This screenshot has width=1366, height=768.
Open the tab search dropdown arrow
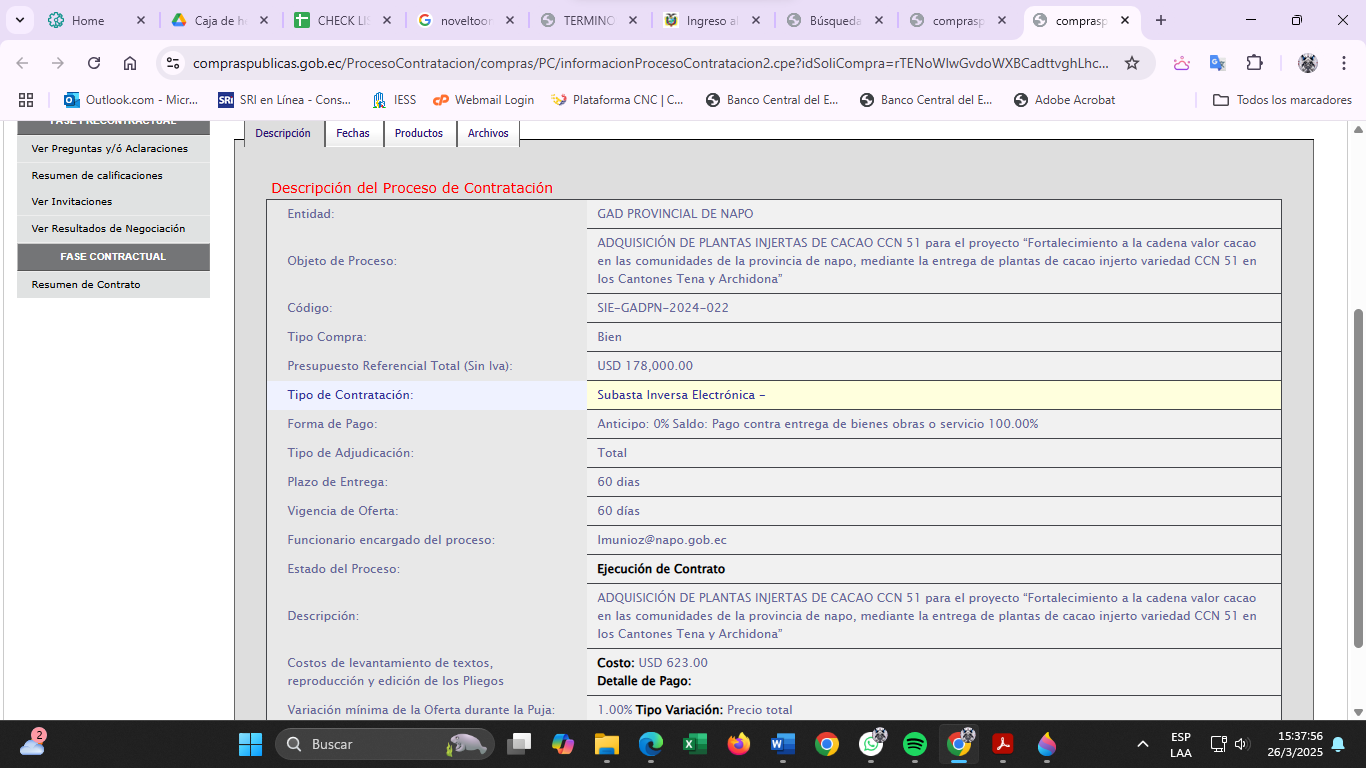pyautogui.click(x=19, y=20)
